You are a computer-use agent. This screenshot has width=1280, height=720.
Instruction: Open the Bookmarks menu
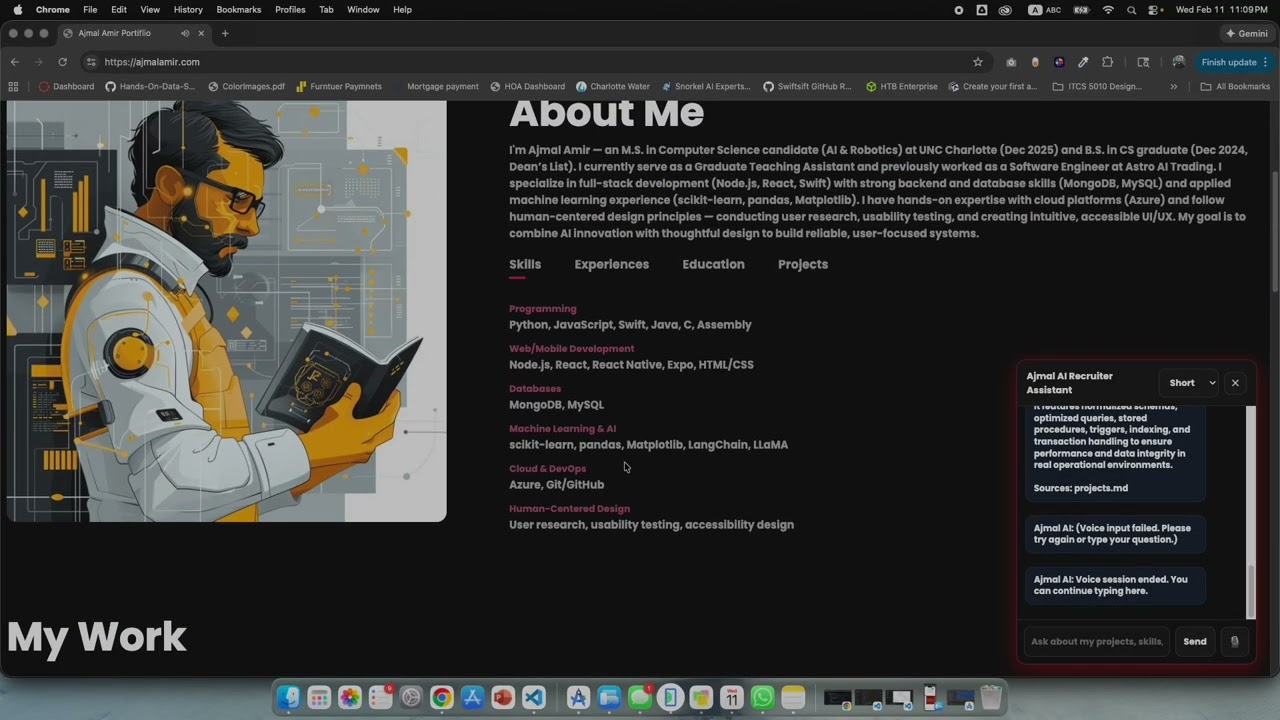[239, 9]
